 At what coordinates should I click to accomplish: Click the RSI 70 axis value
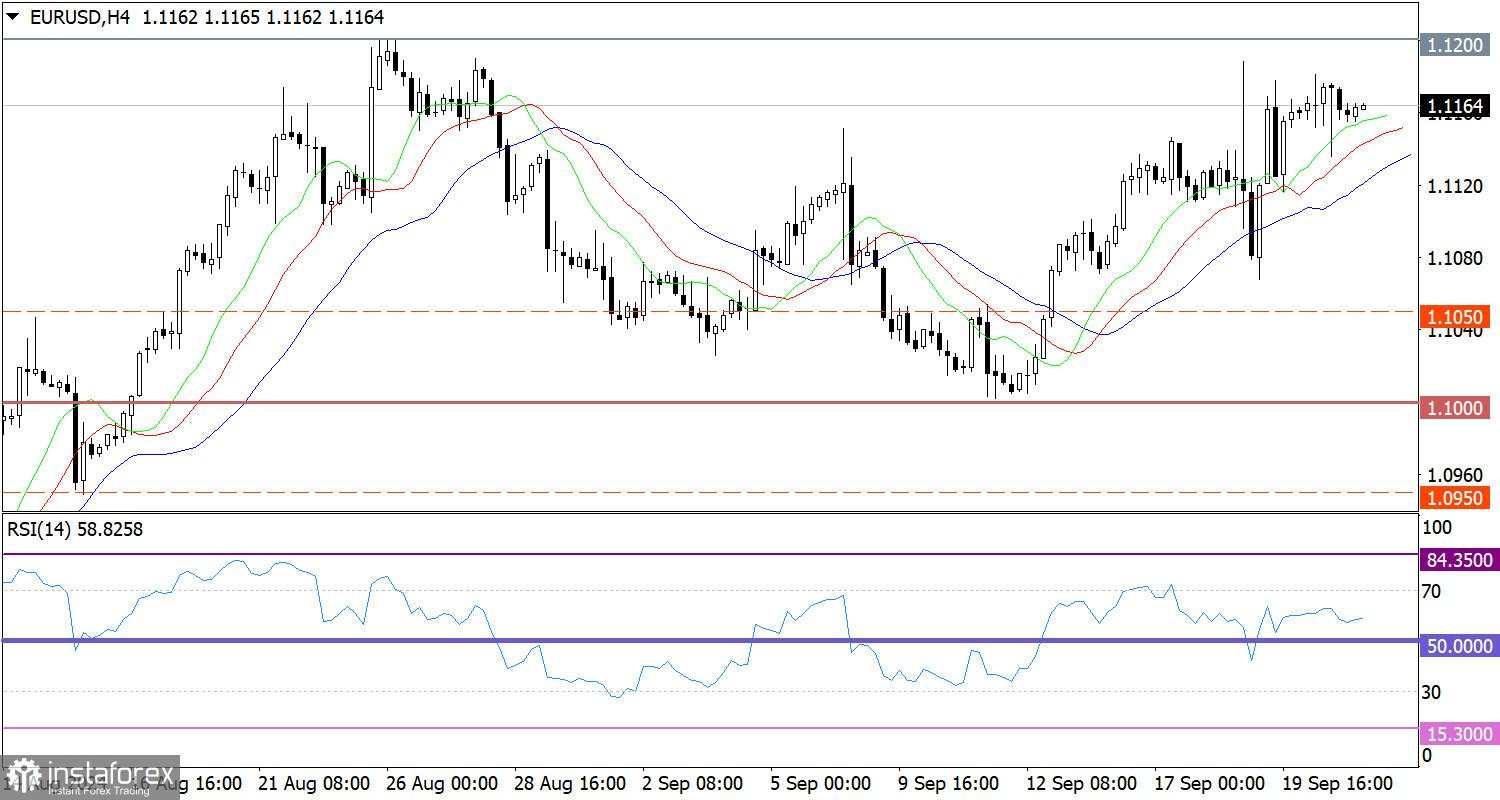point(1431,591)
